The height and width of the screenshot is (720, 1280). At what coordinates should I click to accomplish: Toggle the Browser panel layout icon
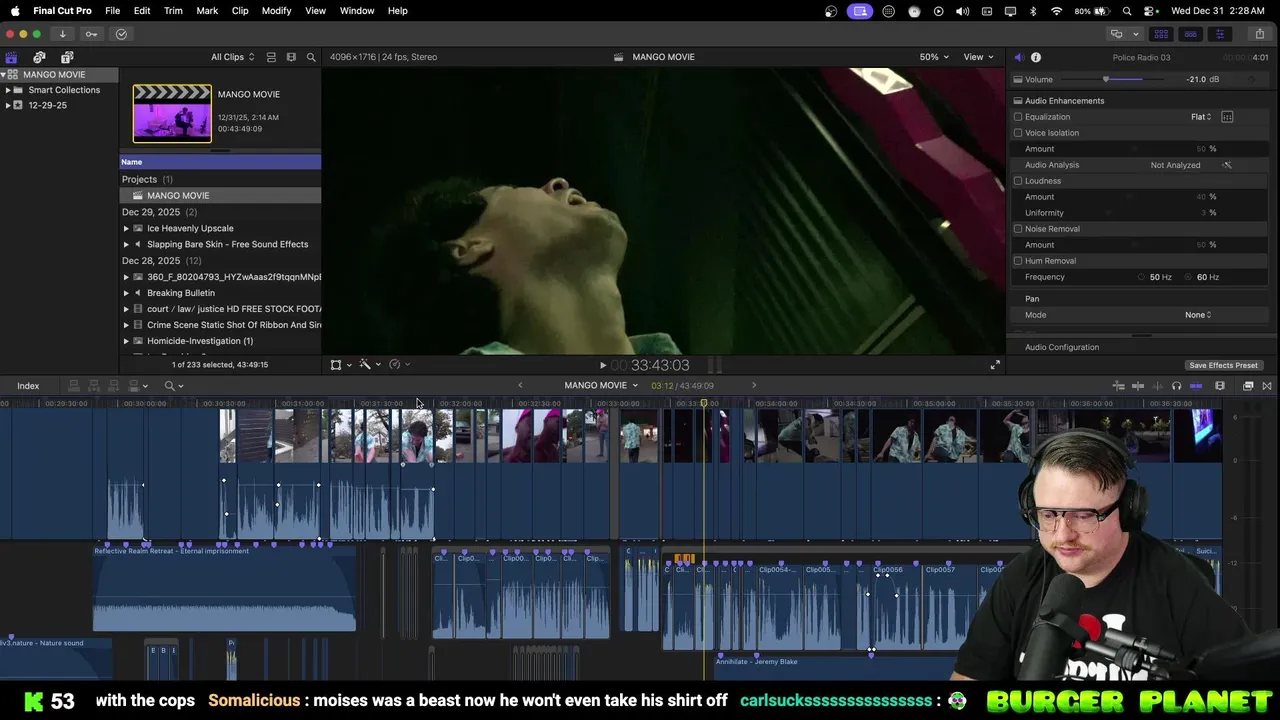1161,34
